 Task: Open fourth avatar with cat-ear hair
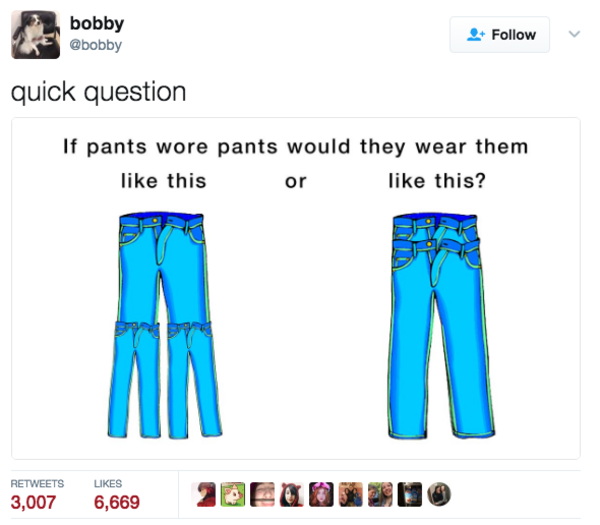tap(292, 494)
